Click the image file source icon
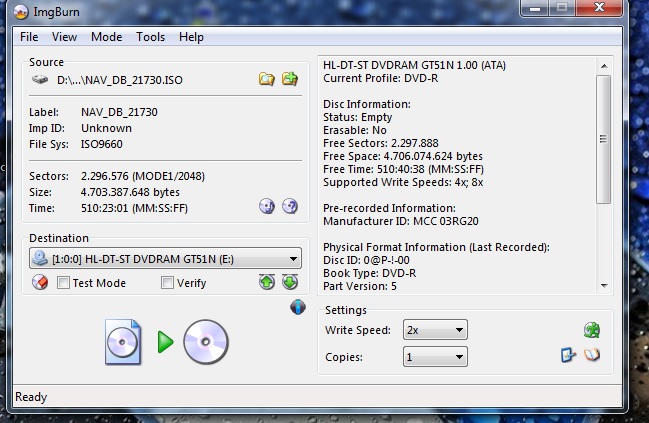The image size is (649, 423). click(123, 342)
